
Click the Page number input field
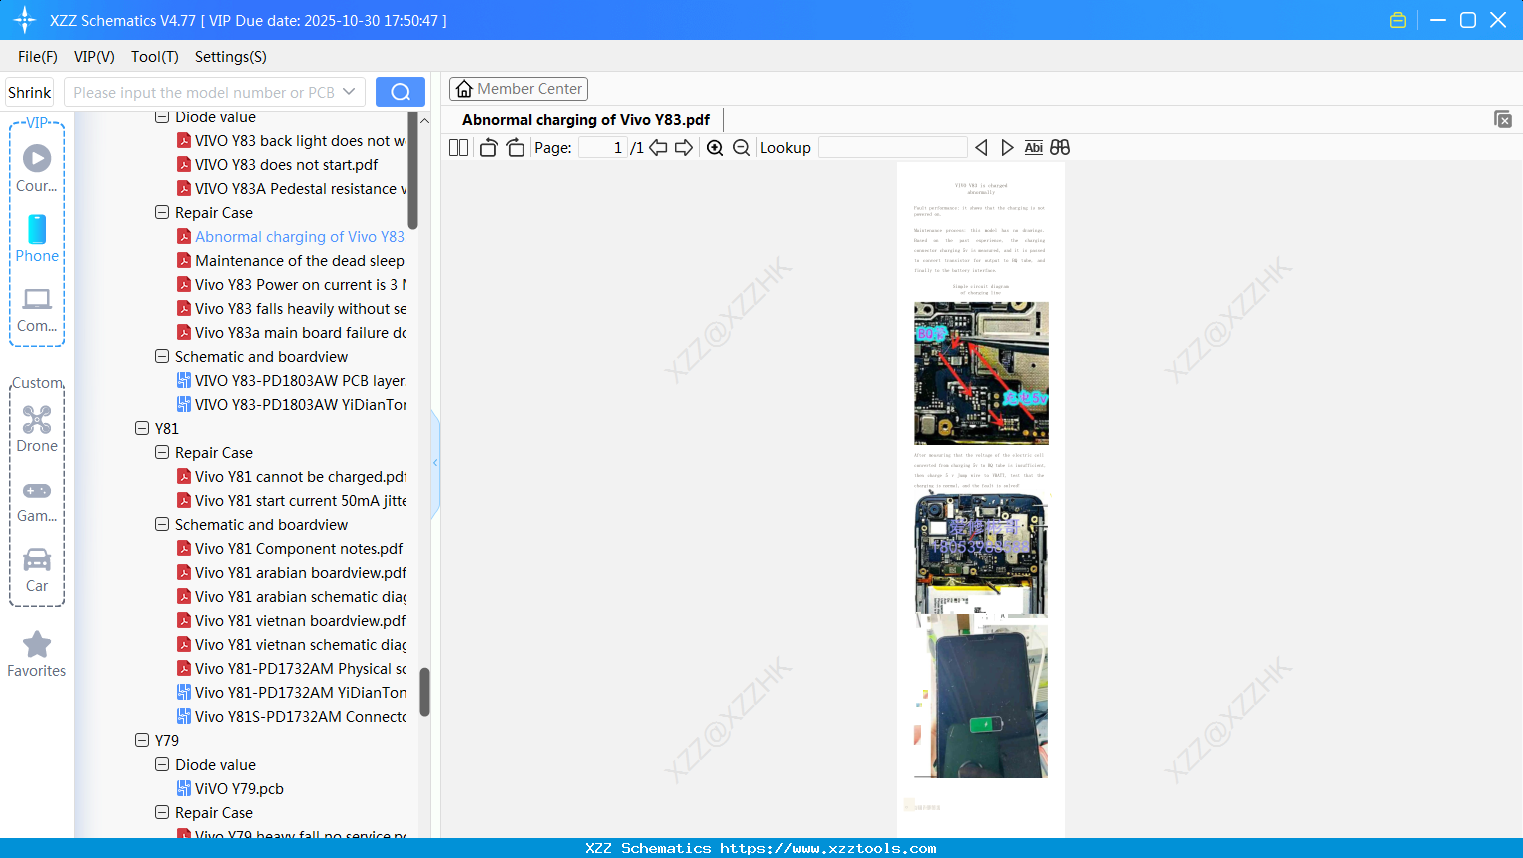(x=602, y=148)
